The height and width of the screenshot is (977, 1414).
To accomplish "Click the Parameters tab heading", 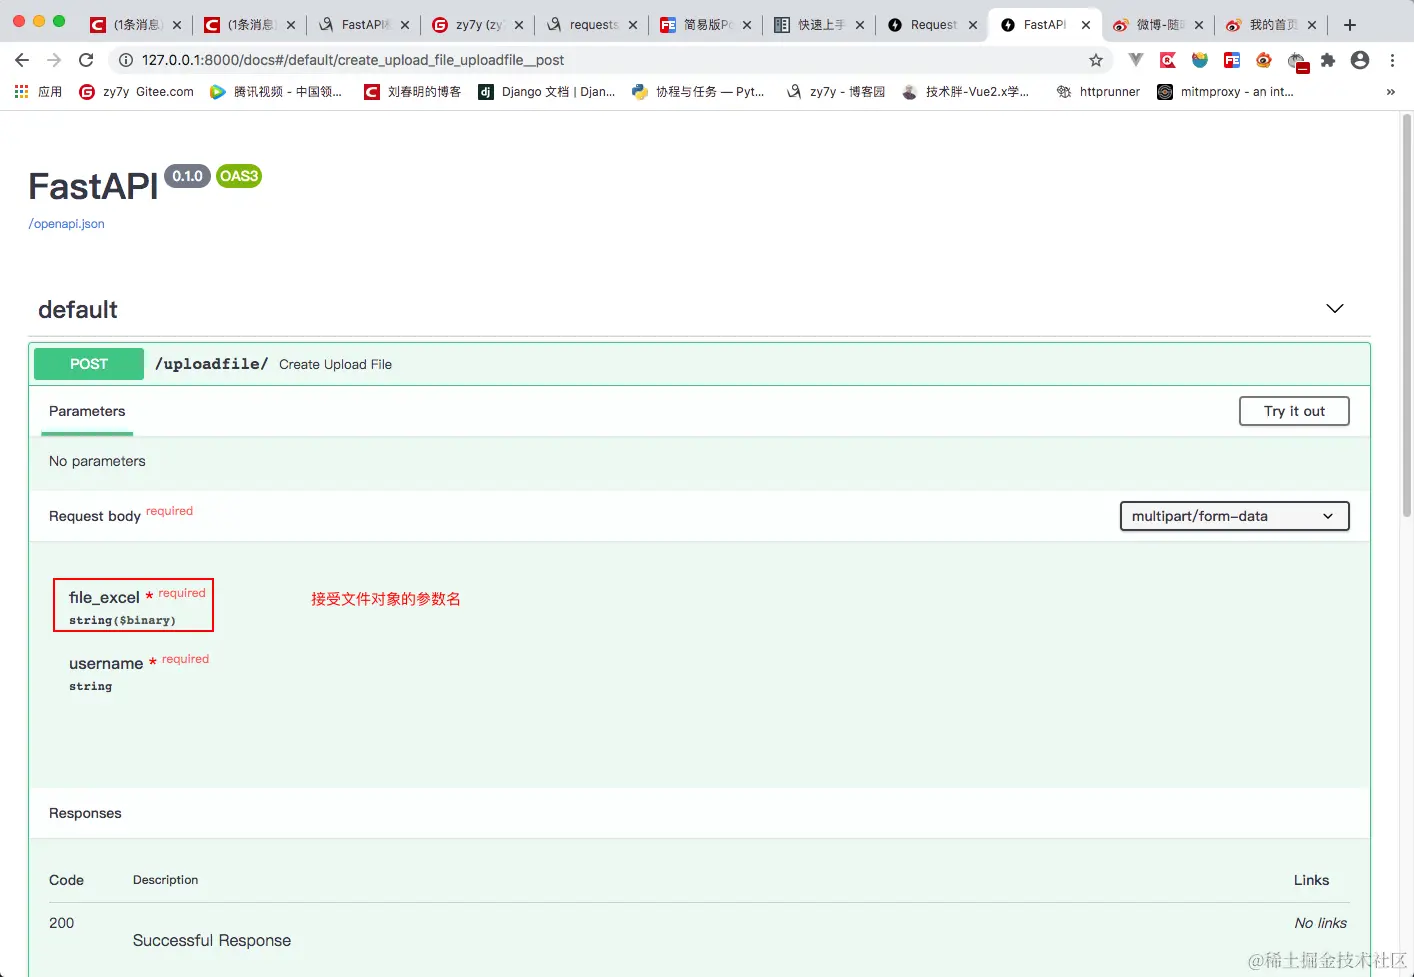I will point(86,411).
